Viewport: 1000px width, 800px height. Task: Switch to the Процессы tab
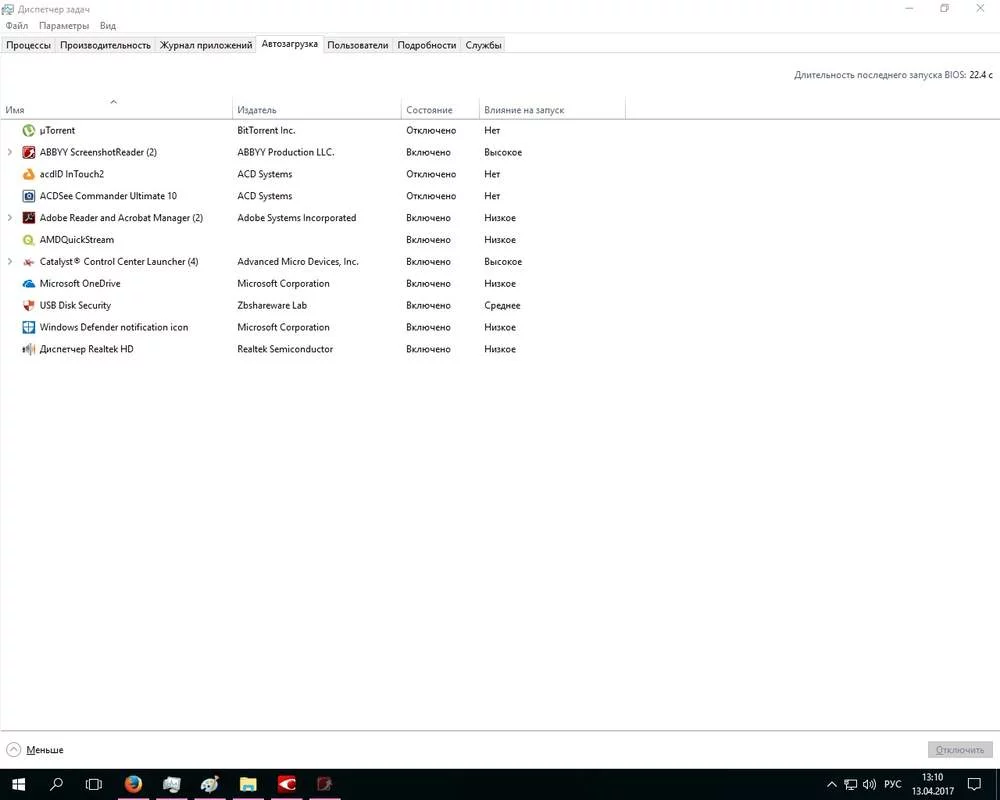pyautogui.click(x=28, y=45)
